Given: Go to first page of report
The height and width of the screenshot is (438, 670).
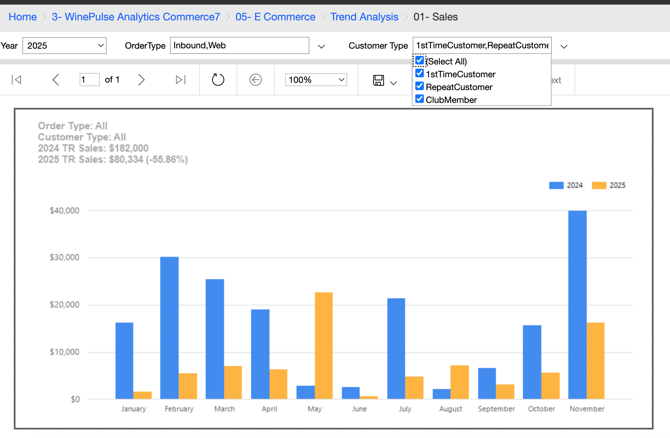Looking at the screenshot, I should pyautogui.click(x=17, y=80).
